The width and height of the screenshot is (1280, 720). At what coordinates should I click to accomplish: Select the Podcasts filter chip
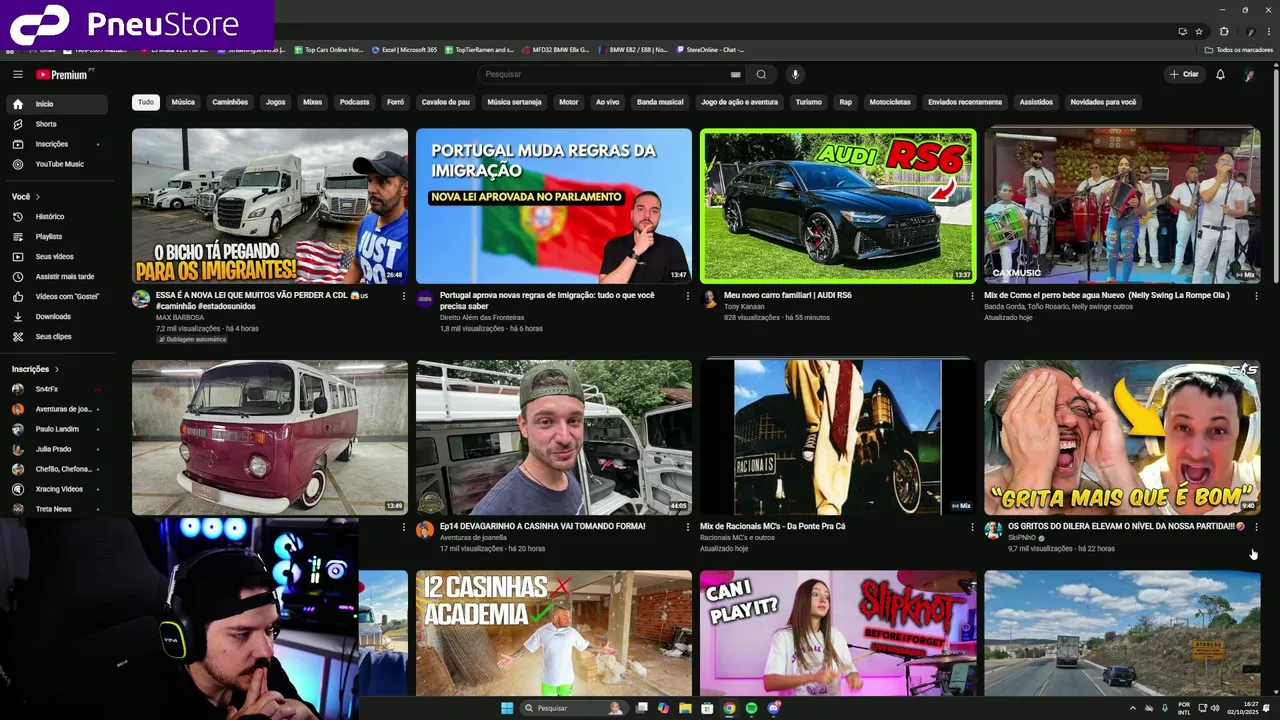(355, 102)
